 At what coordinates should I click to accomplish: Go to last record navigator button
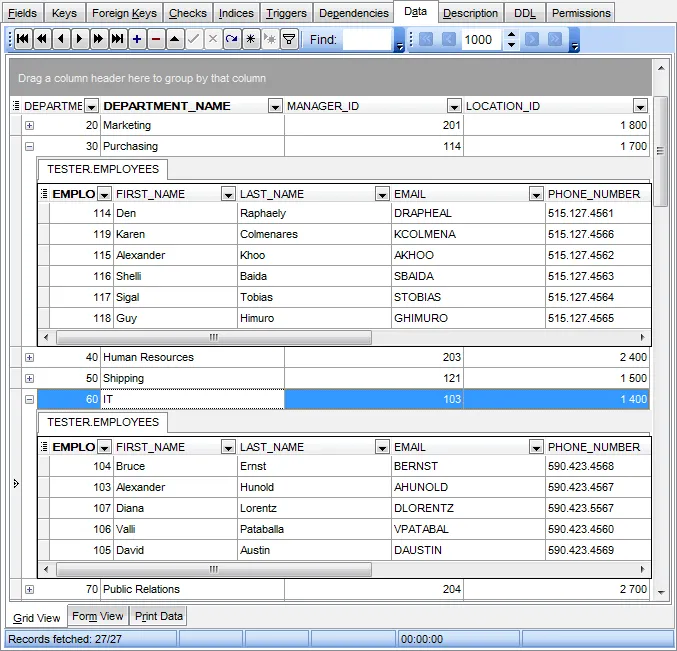point(117,39)
